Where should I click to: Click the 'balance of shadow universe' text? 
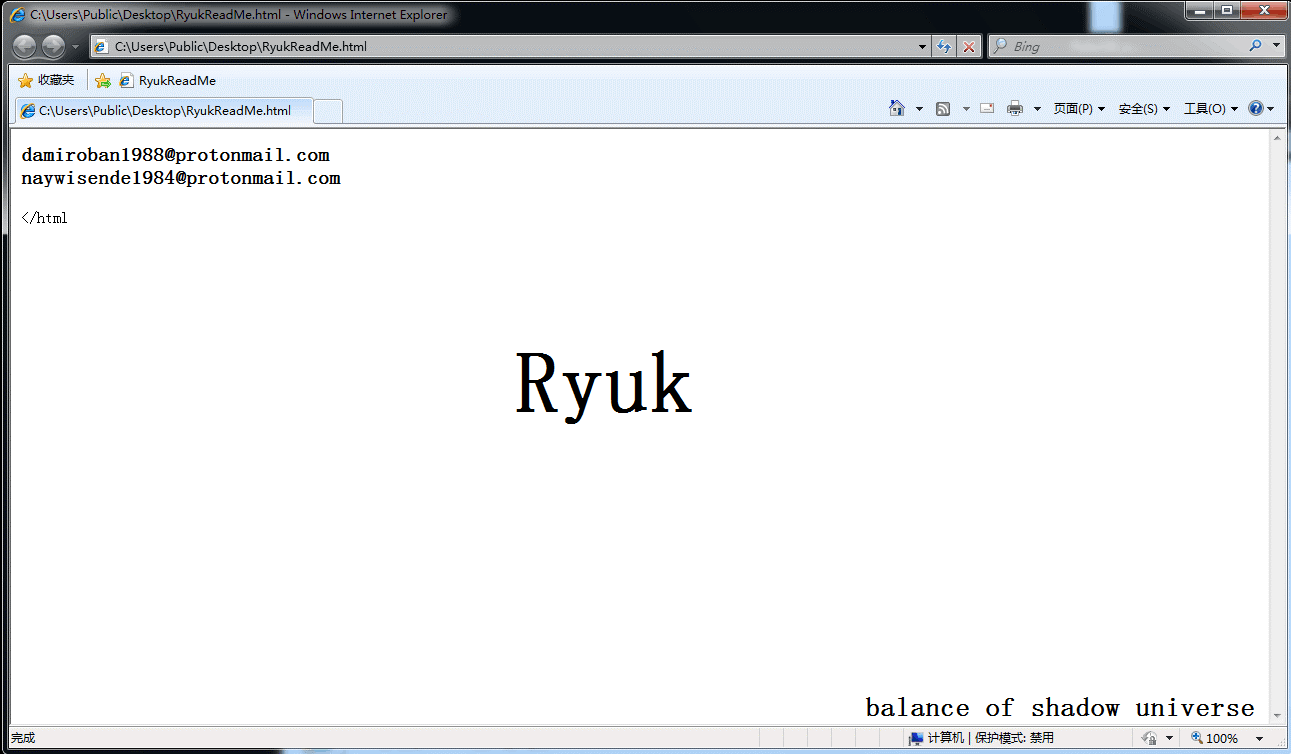[x=1060, y=708]
